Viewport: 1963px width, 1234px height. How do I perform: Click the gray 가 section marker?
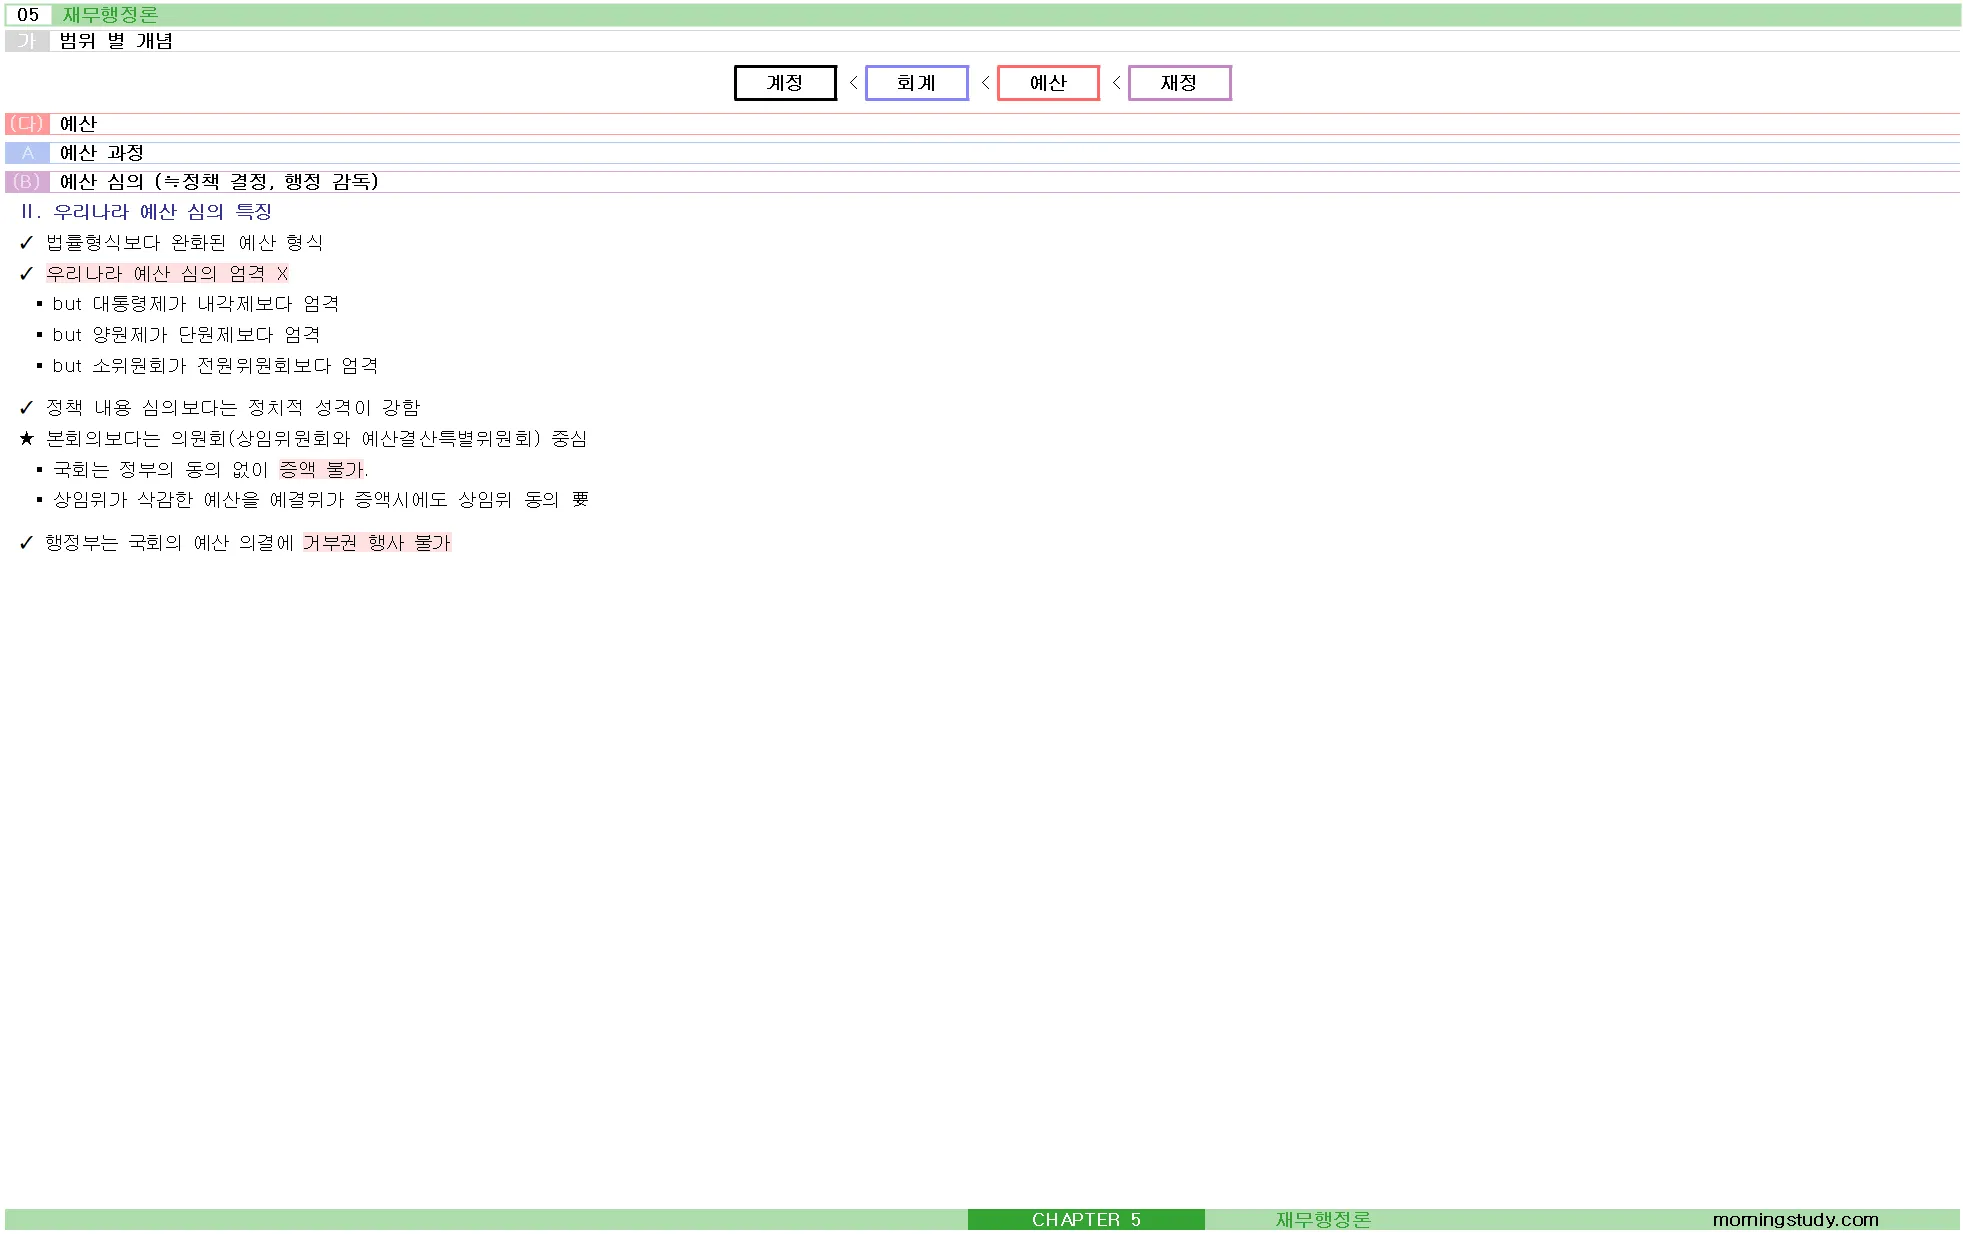(27, 41)
